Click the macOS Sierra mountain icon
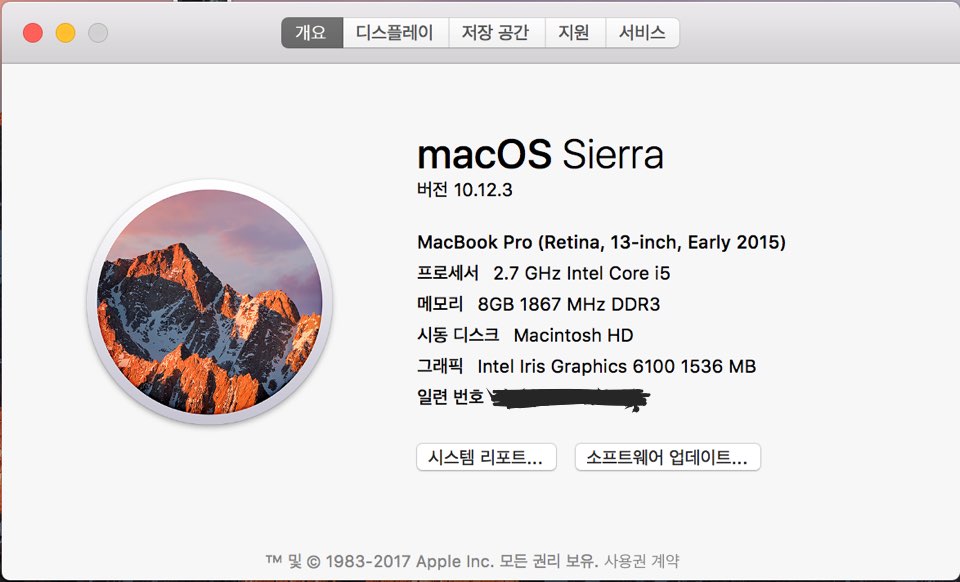 coord(210,300)
